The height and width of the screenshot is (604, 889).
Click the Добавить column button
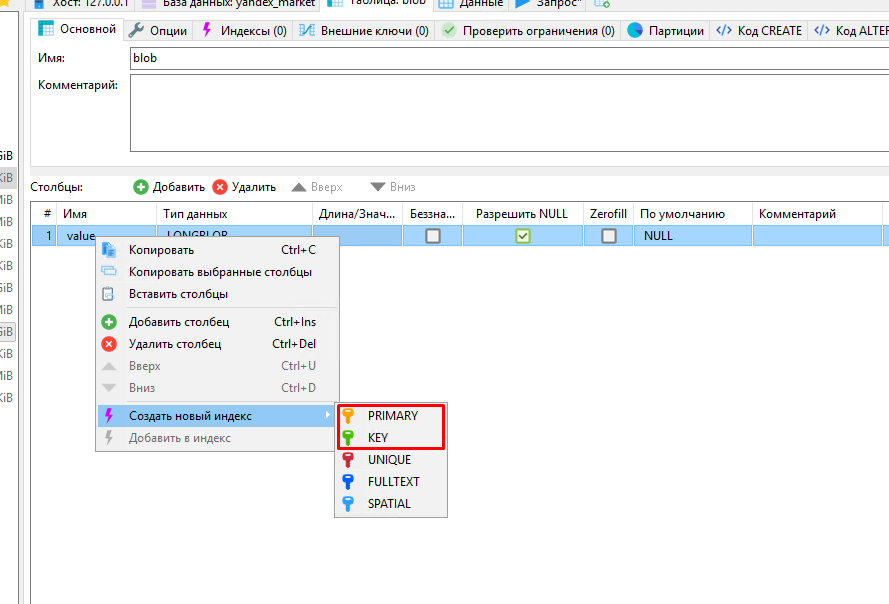coord(169,187)
